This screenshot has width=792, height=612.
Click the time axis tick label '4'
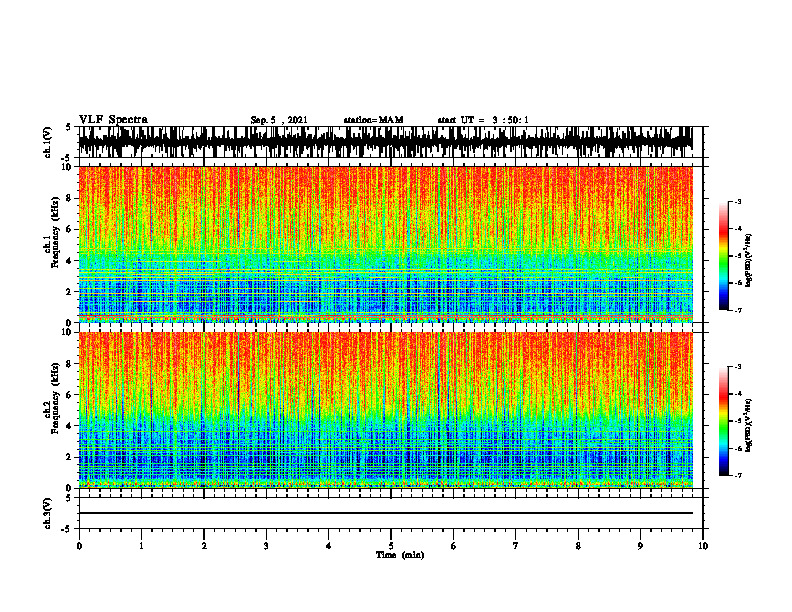(329, 546)
